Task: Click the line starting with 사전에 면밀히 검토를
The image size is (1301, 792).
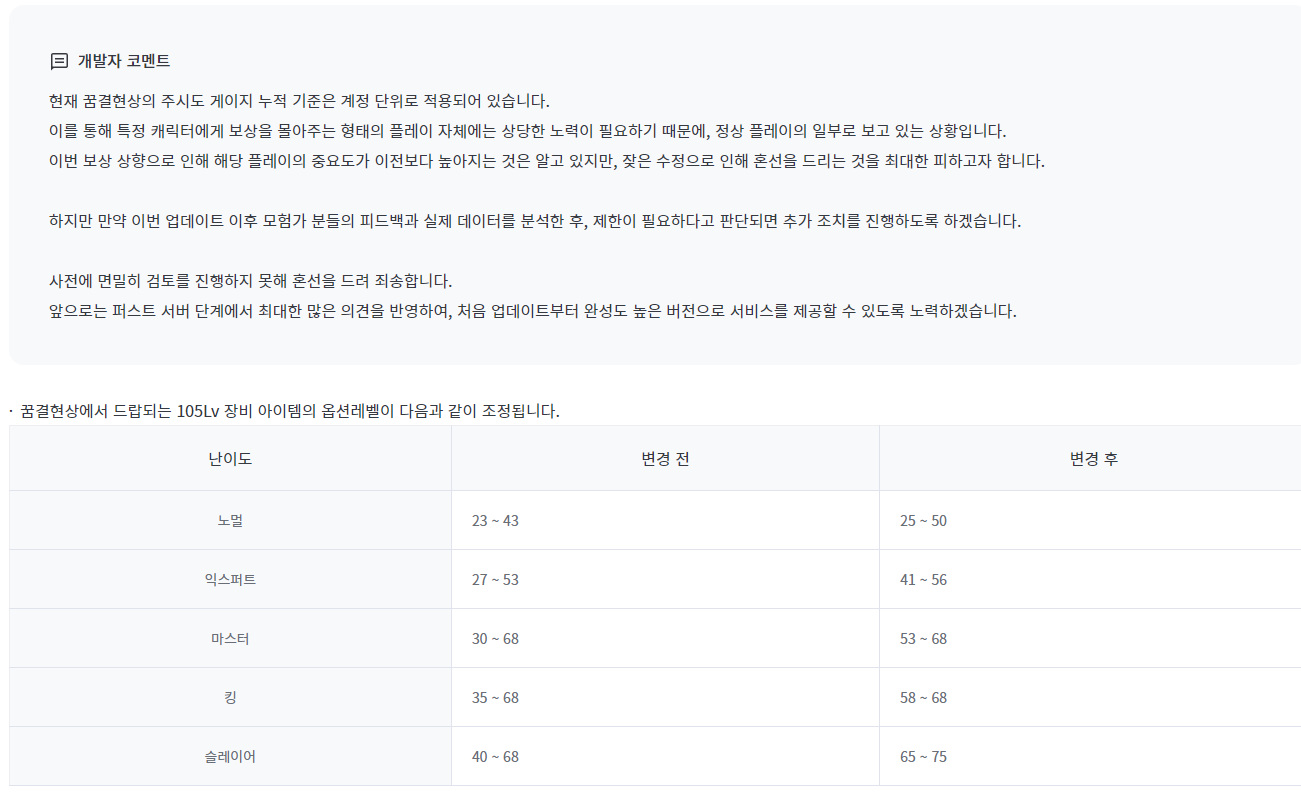Action: point(250,281)
